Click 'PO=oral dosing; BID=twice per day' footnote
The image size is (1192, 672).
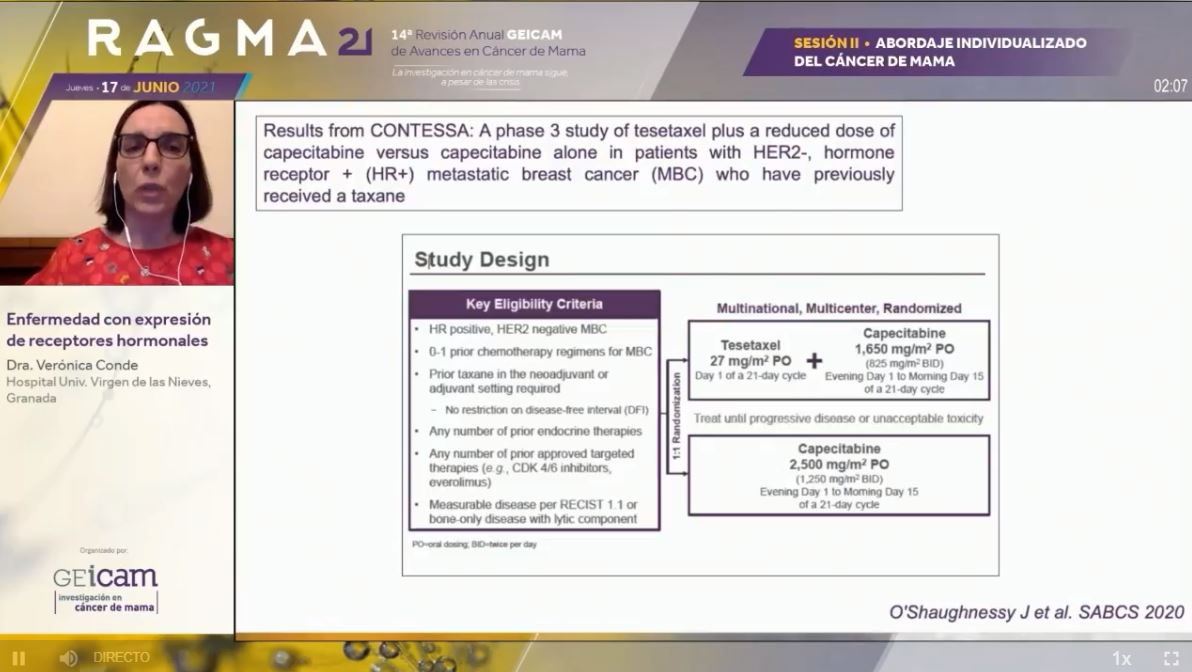(474, 544)
